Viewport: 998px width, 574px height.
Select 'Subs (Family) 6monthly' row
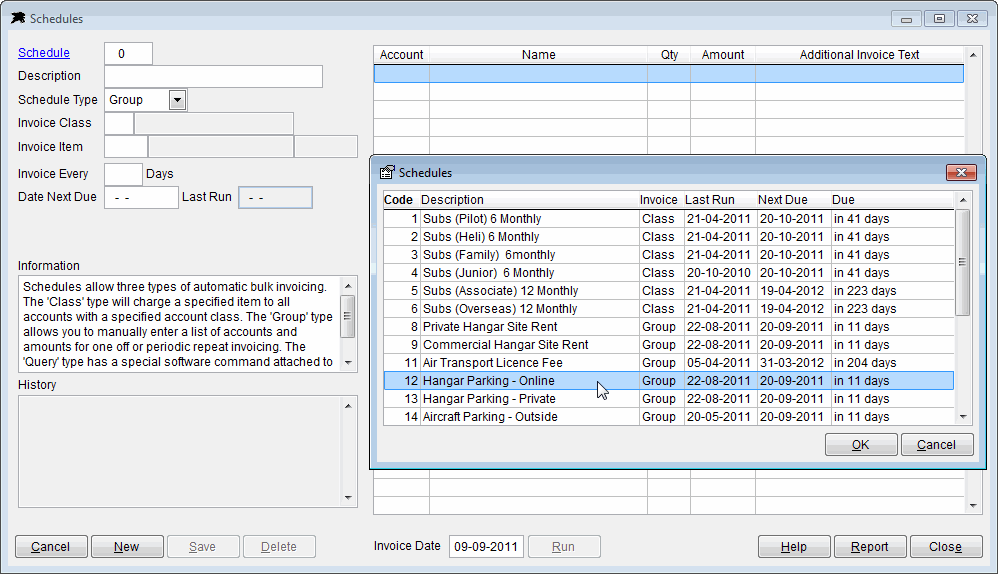pyautogui.click(x=668, y=255)
